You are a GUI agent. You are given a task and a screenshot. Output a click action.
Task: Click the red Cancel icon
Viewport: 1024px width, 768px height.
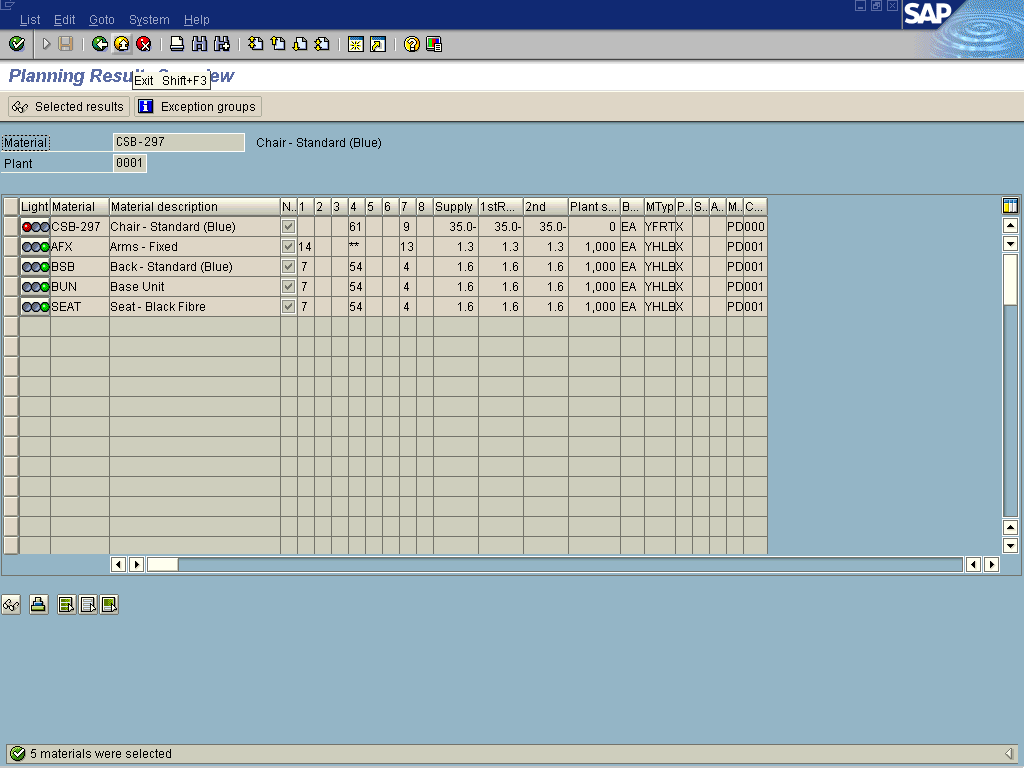144,44
